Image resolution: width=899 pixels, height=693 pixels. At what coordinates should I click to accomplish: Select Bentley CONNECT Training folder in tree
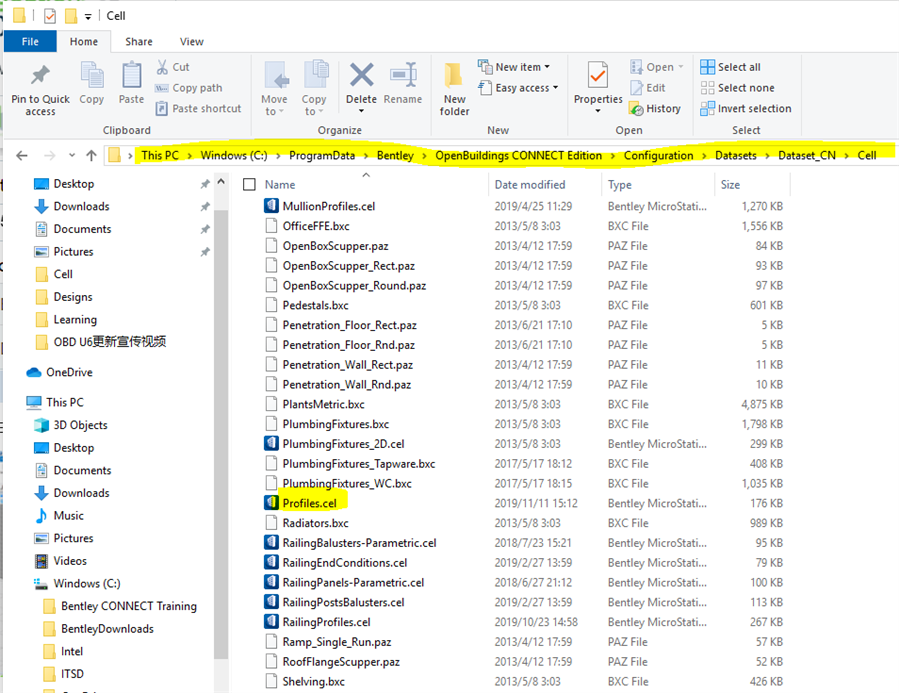(x=128, y=606)
